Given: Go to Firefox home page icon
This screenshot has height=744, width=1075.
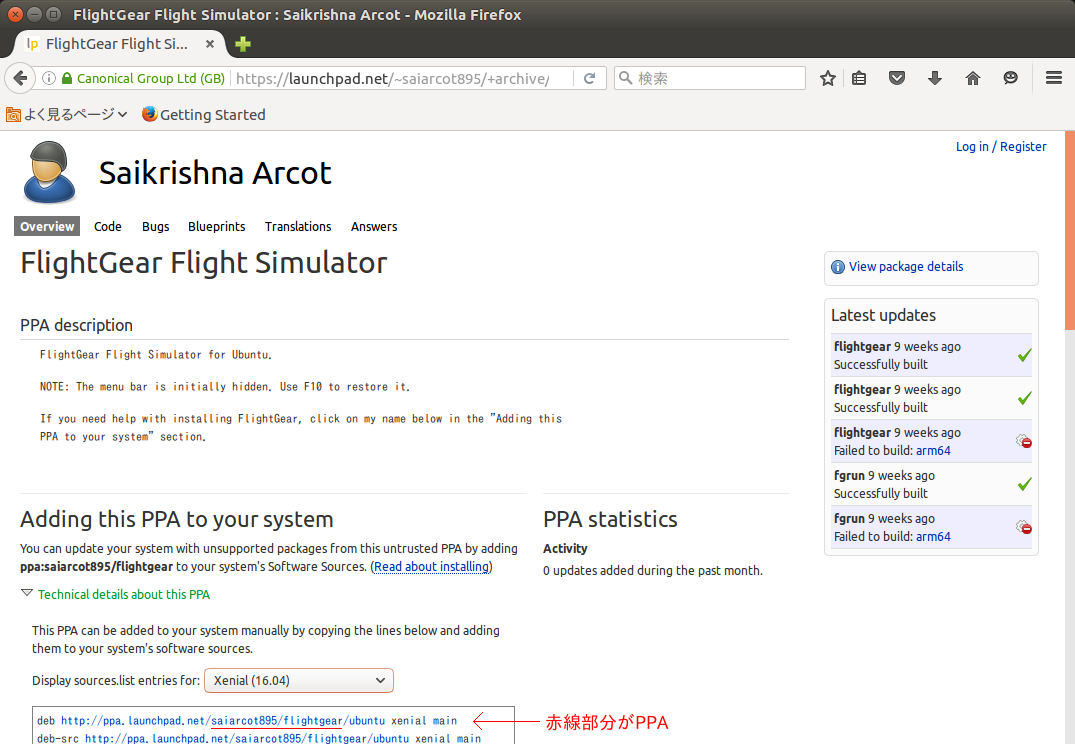Looking at the screenshot, I should 973,78.
